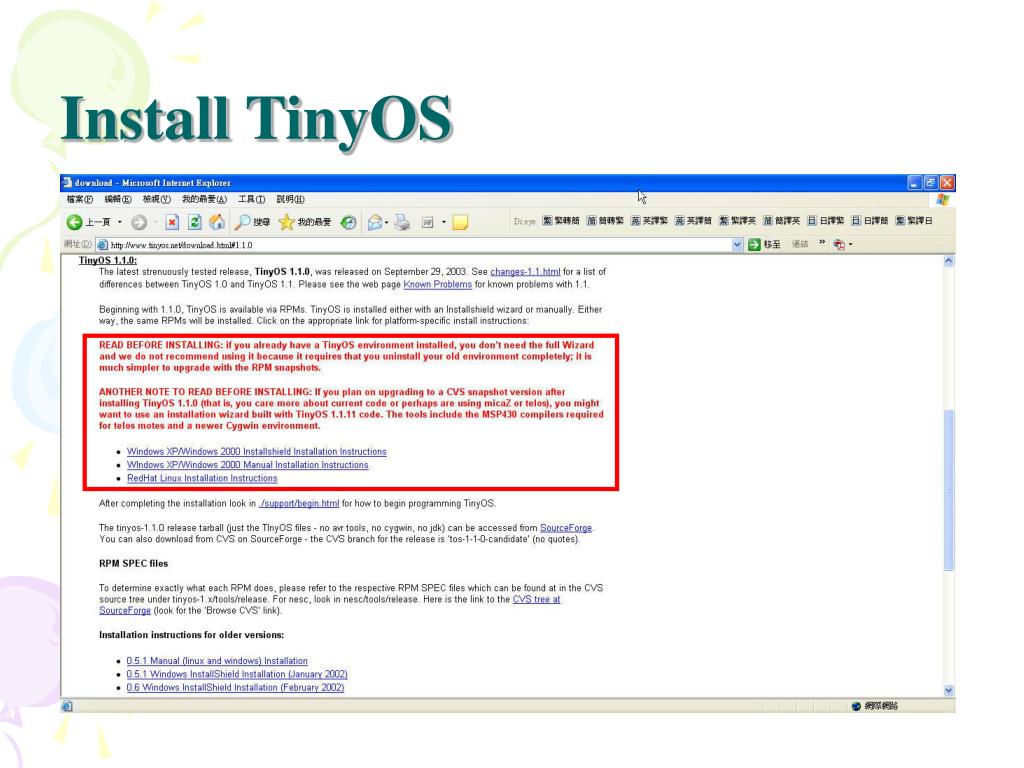Open the 檢視(V) View menu
1024x768 pixels.
(157, 199)
